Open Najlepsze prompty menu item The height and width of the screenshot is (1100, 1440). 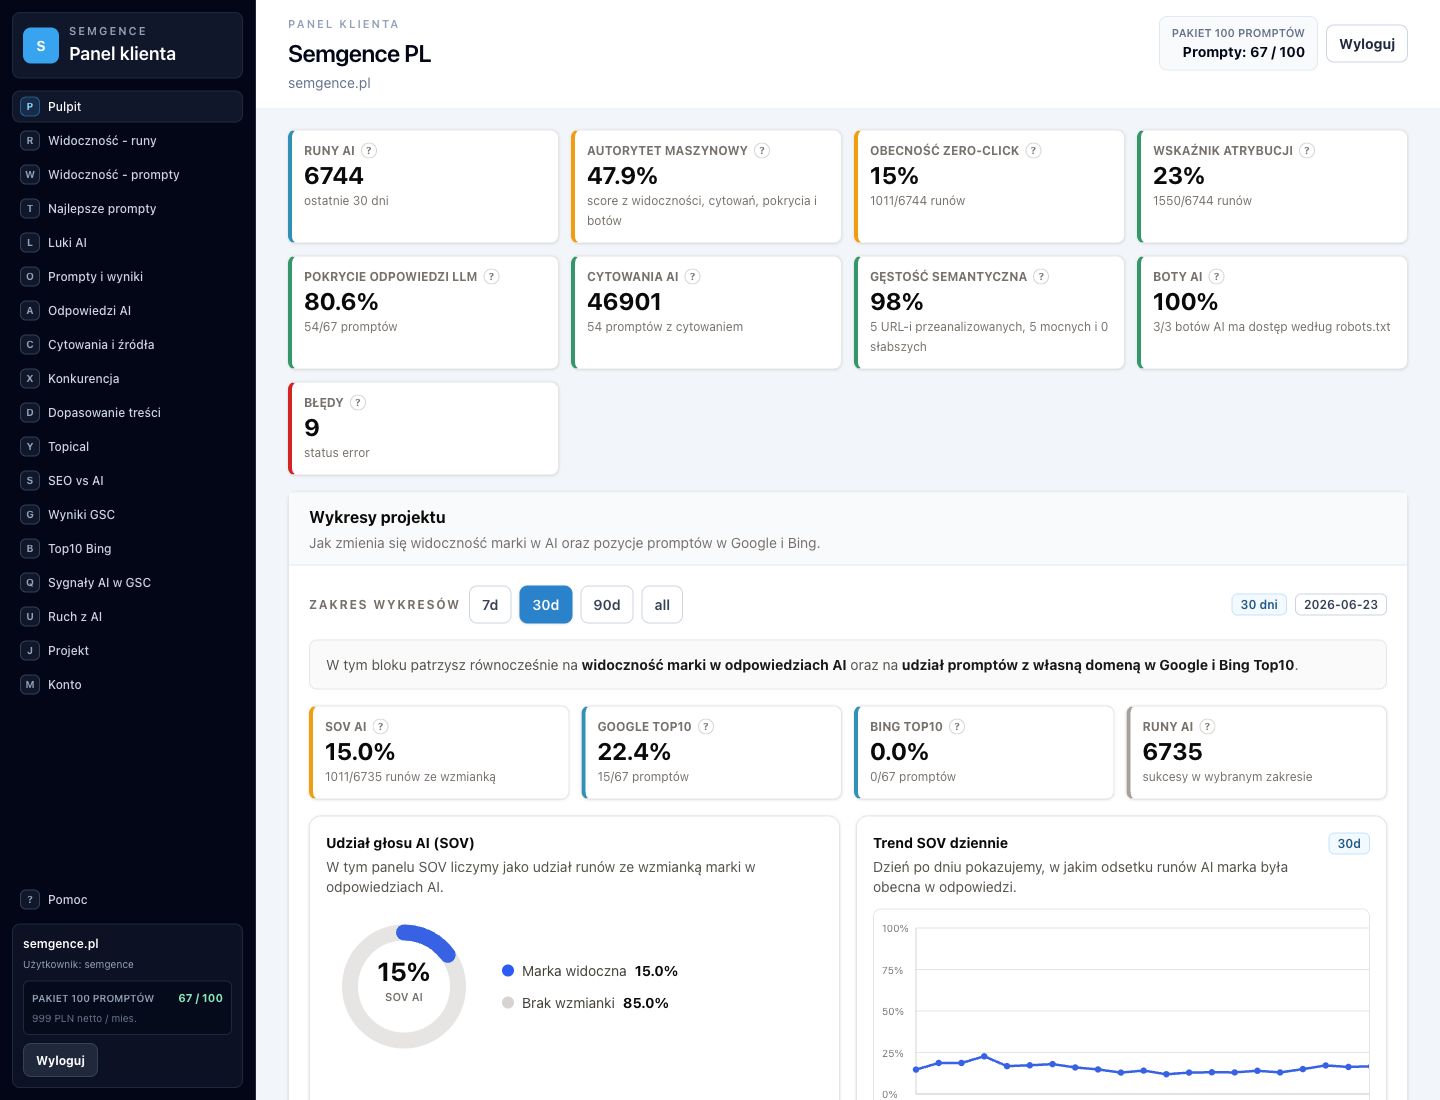click(x=128, y=209)
